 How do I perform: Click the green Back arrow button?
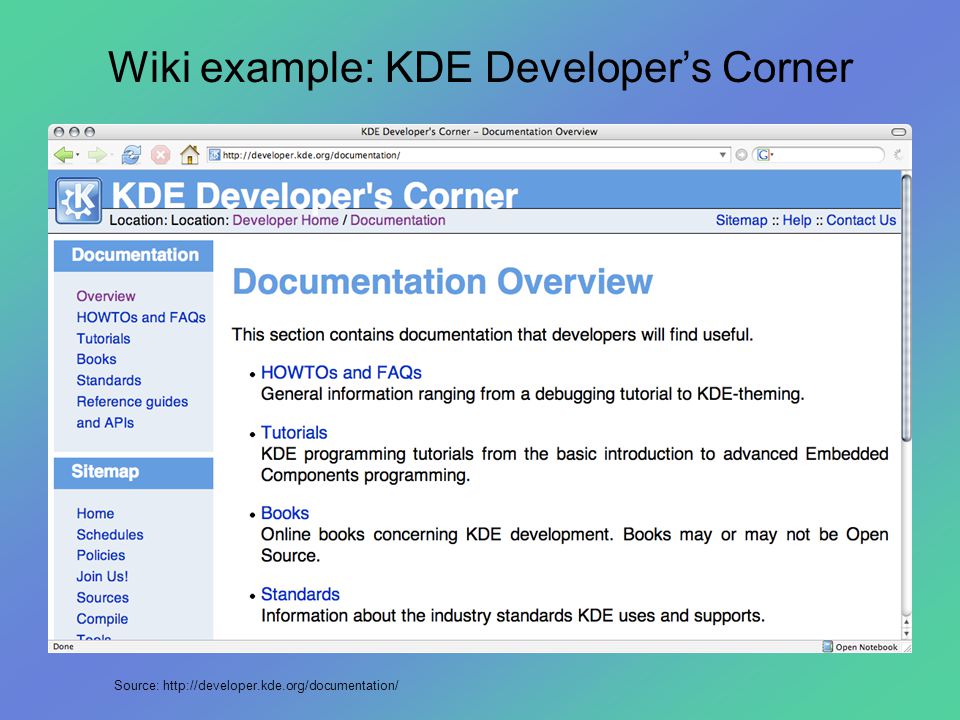63,155
